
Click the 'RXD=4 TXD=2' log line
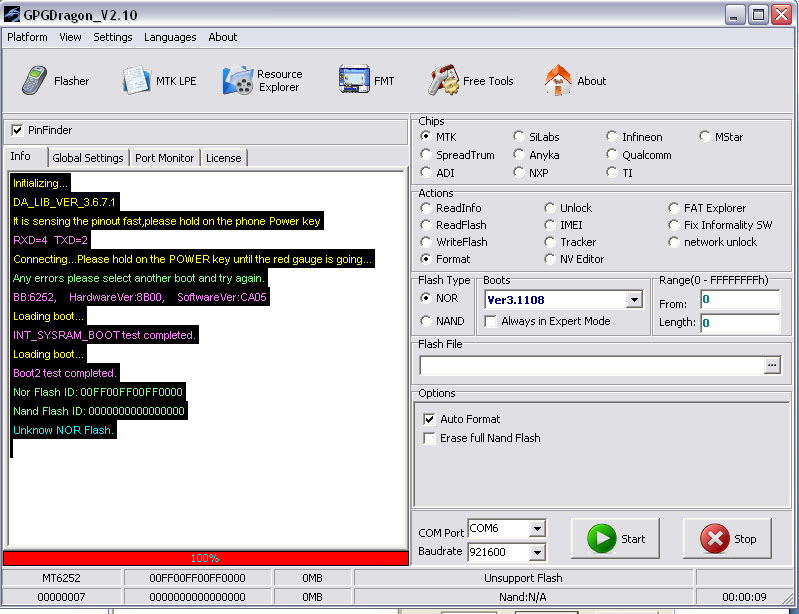click(50, 240)
